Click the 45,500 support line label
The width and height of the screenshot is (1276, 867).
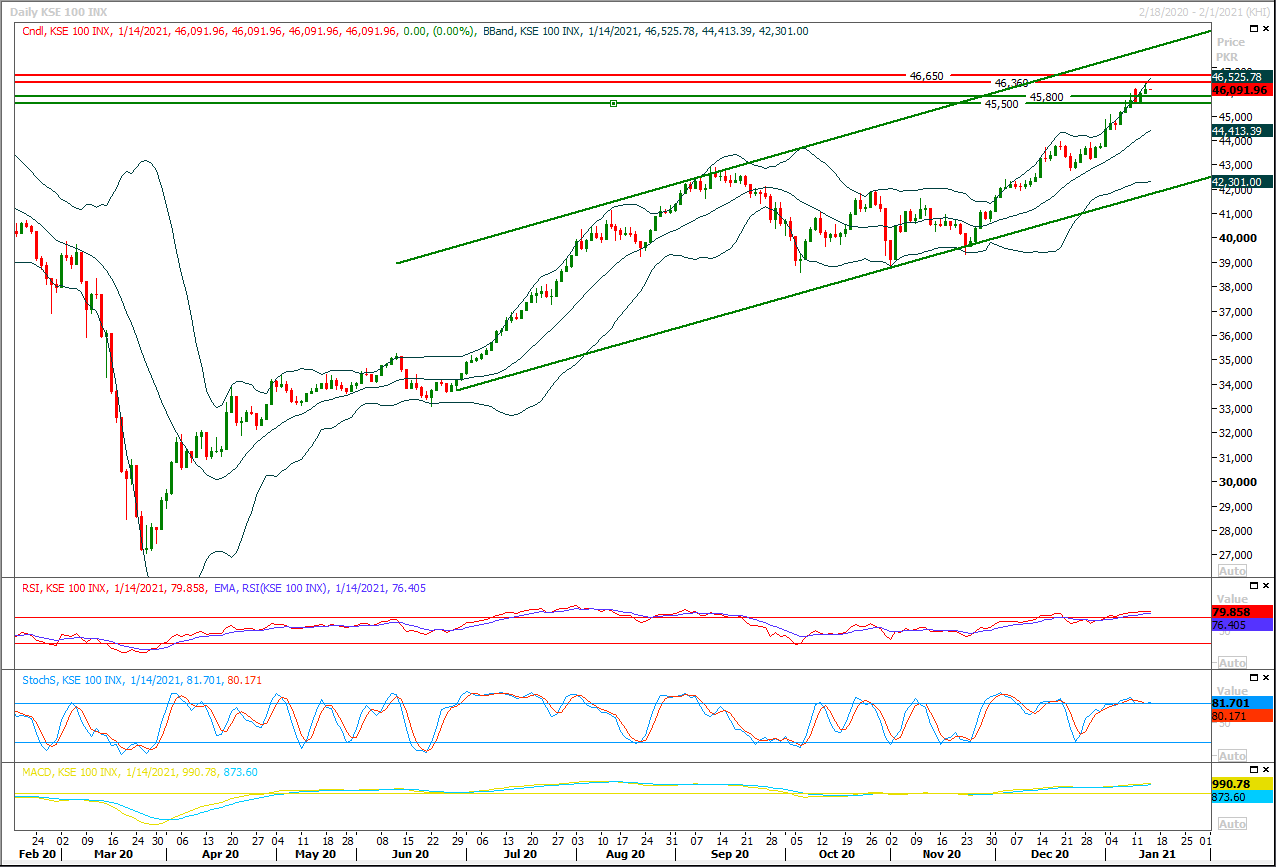pyautogui.click(x=1002, y=104)
